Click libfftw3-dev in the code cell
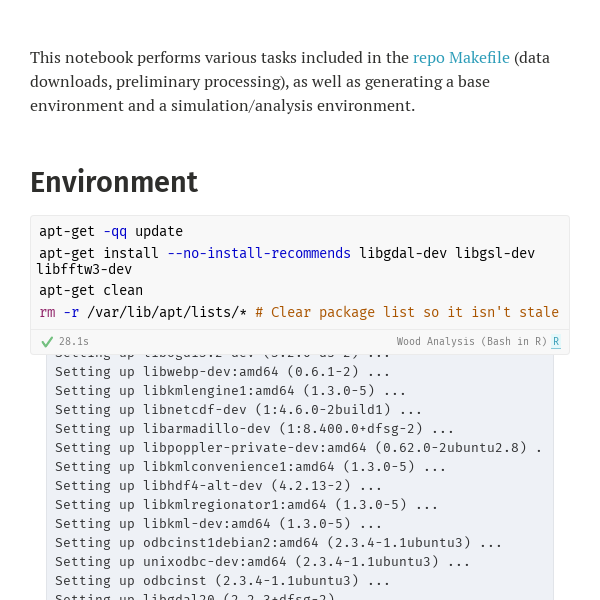The width and height of the screenshot is (600, 600). coord(85,269)
